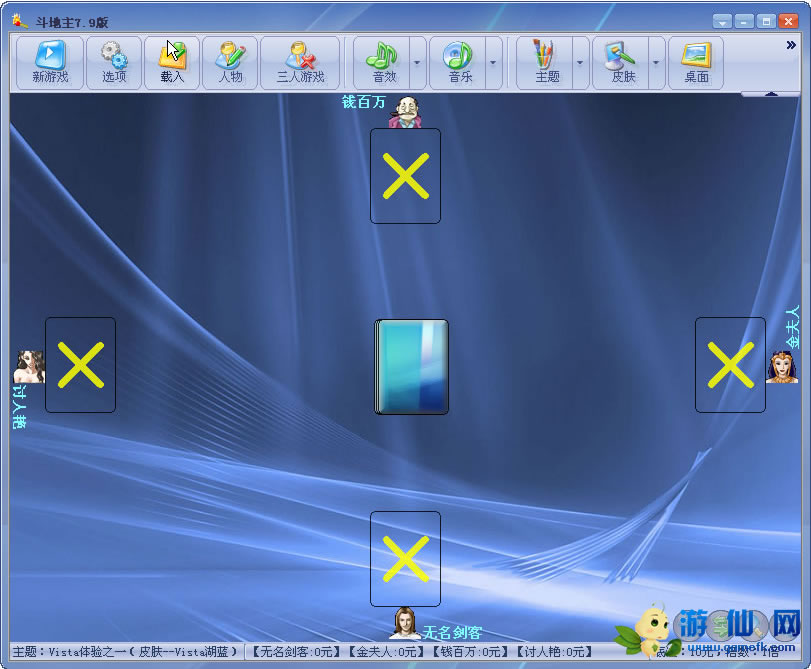Expand the 音乐 dropdown arrow
The height and width of the screenshot is (669, 811).
pos(493,63)
